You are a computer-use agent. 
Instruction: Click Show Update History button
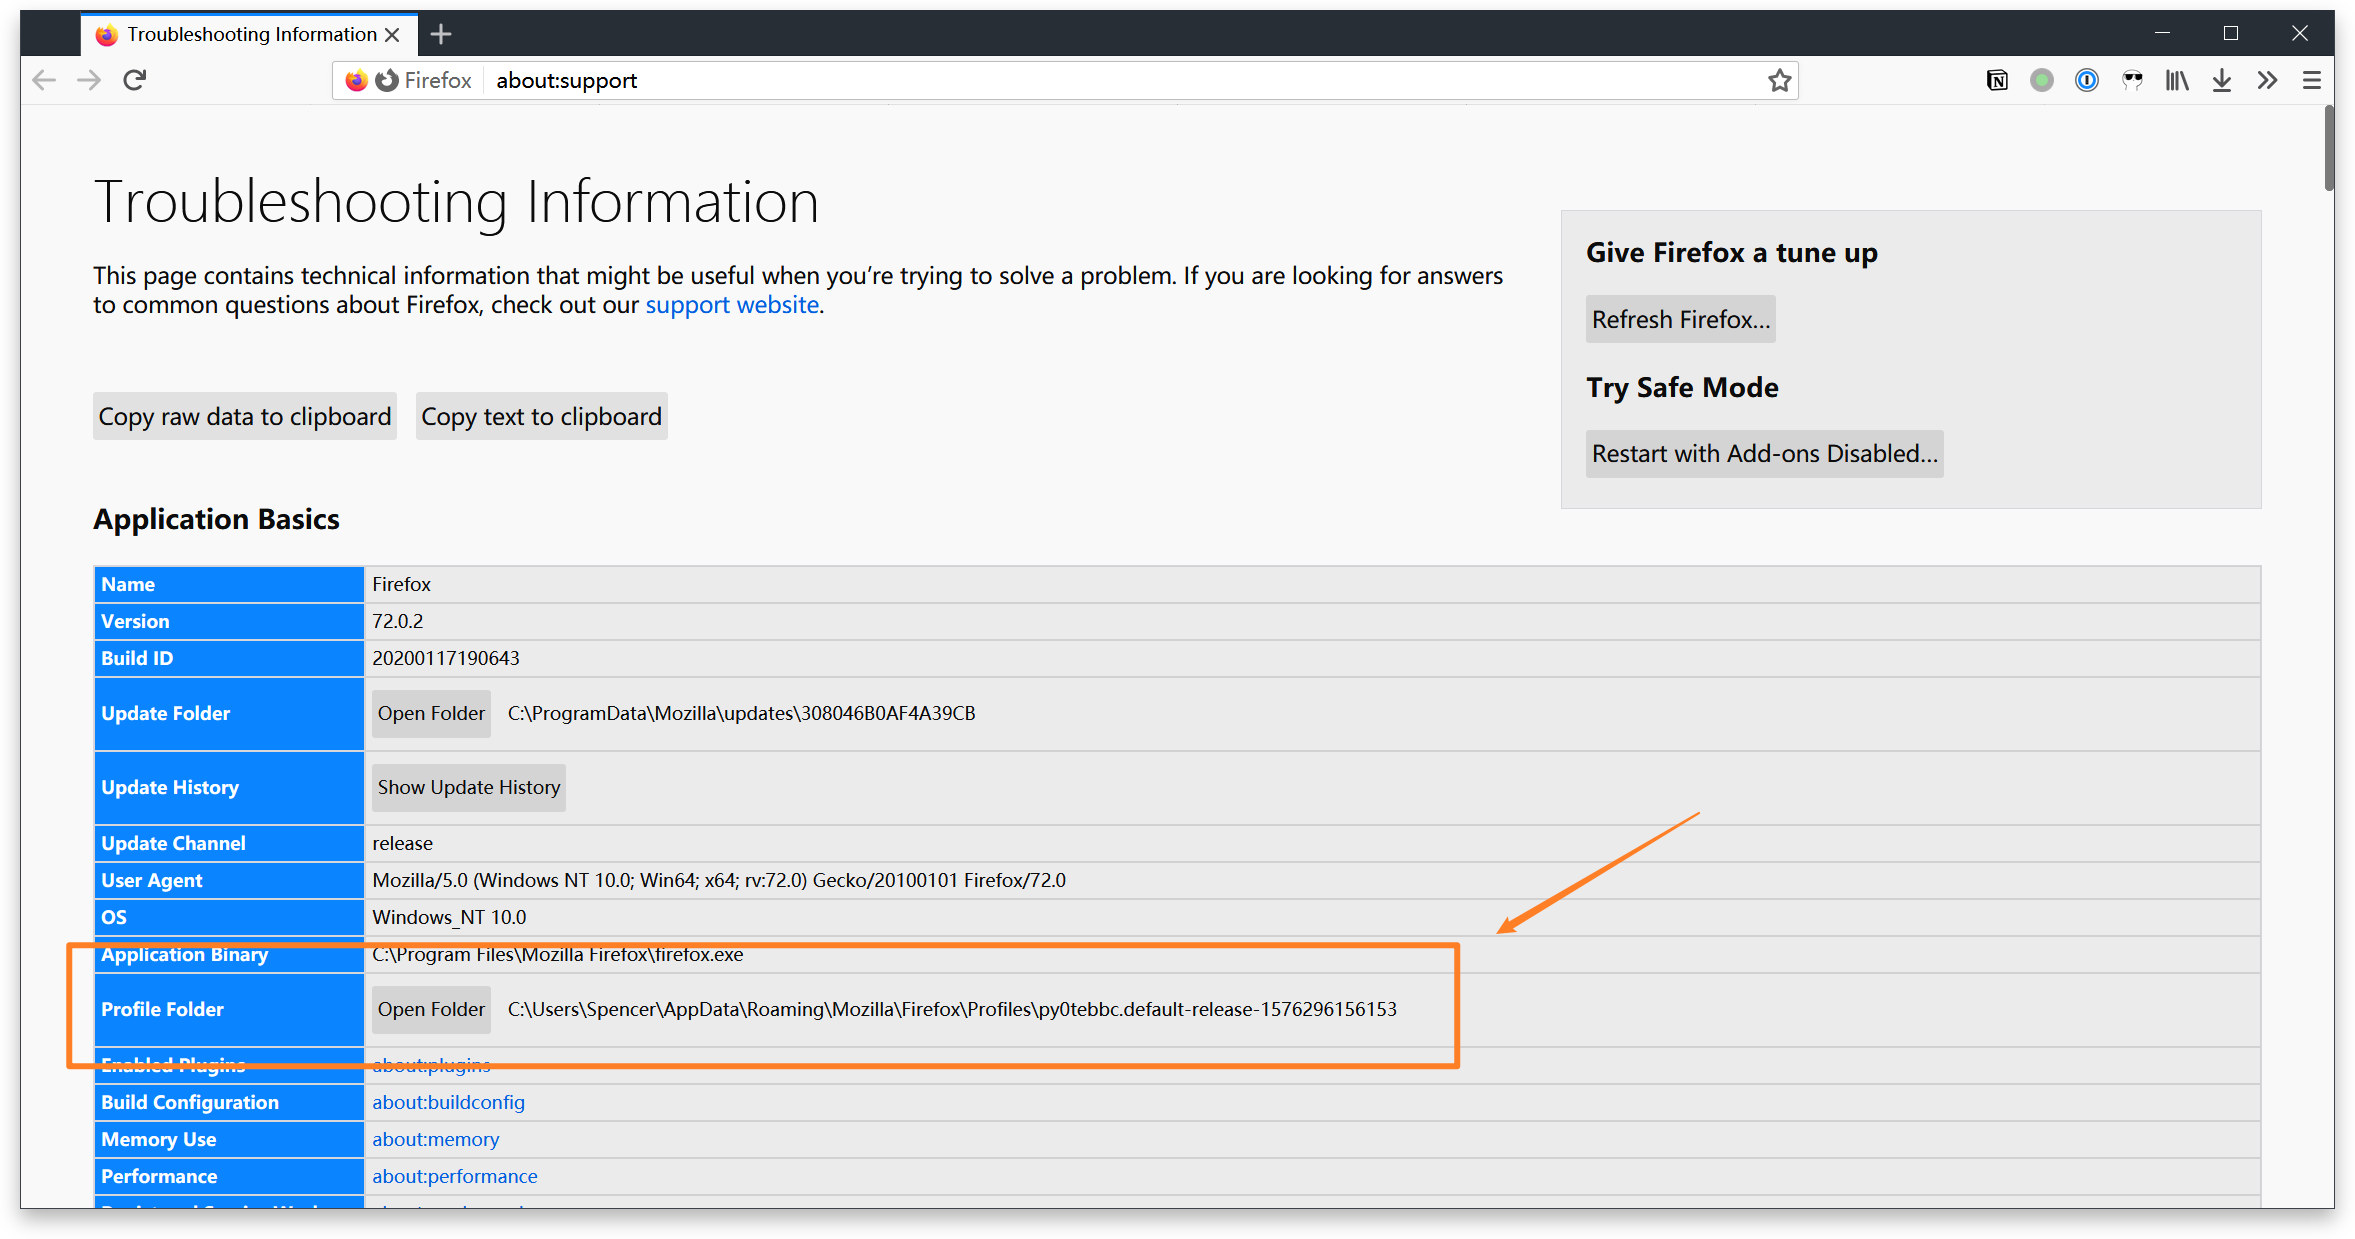tap(469, 788)
